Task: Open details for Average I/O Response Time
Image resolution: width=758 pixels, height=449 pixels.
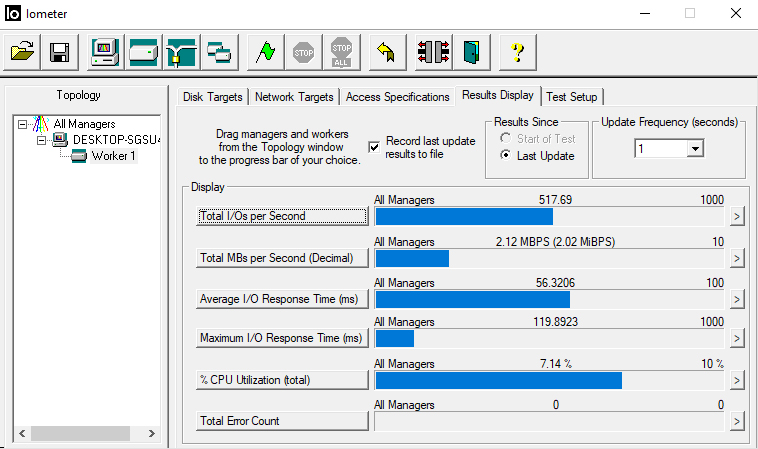Action: tap(736, 299)
